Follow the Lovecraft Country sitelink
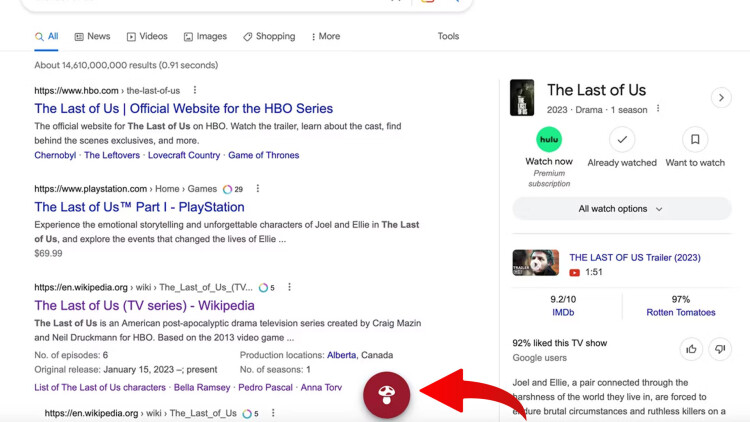Image resolution: width=750 pixels, height=422 pixels. [x=184, y=155]
